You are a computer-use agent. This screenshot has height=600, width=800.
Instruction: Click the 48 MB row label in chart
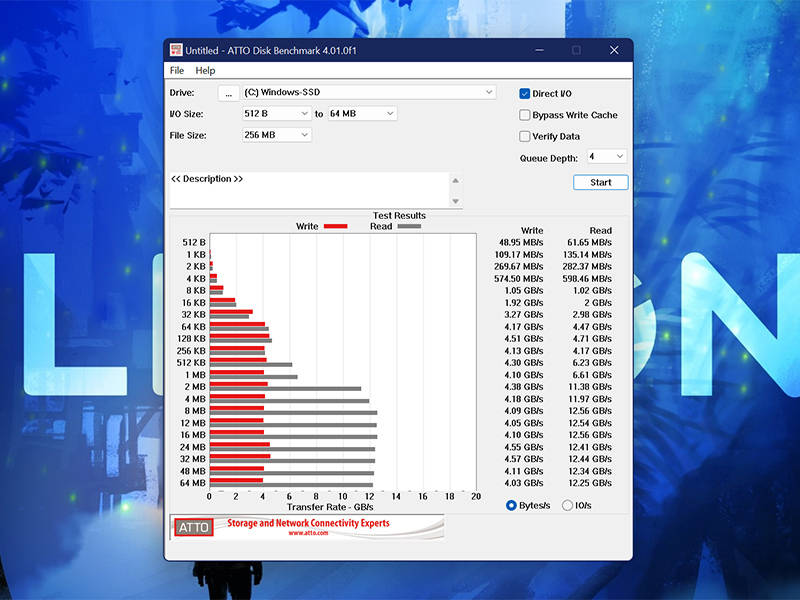click(x=193, y=471)
